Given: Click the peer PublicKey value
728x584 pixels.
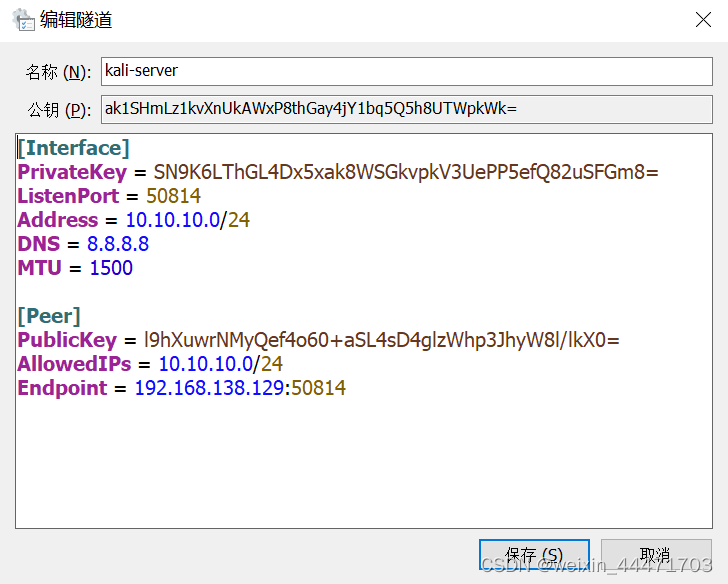Looking at the screenshot, I should click(382, 340).
